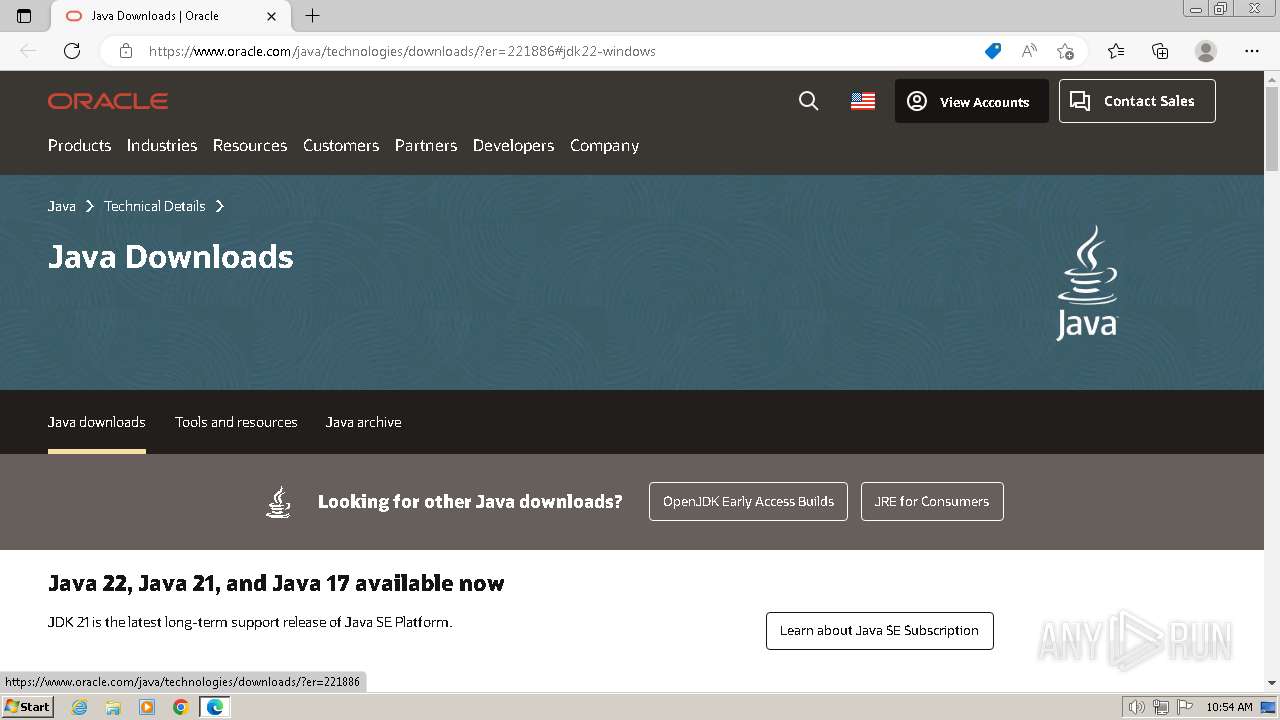Open the Windows Start menu
This screenshot has height=720, width=1280.
[x=27, y=707]
